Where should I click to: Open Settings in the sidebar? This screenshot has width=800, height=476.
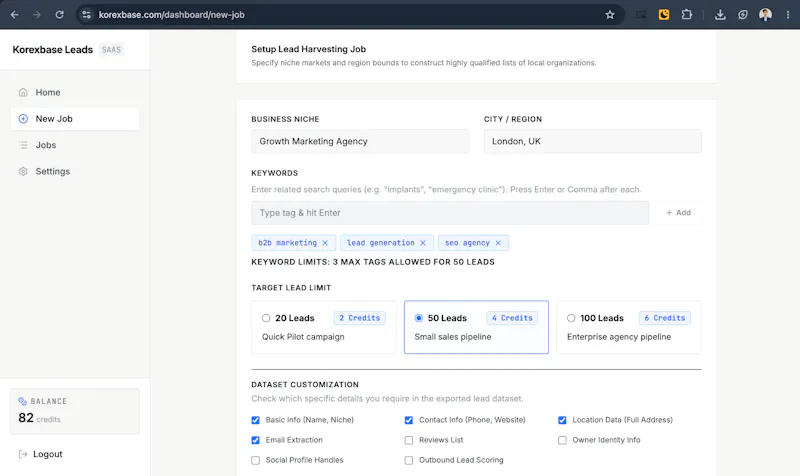click(x=74, y=171)
